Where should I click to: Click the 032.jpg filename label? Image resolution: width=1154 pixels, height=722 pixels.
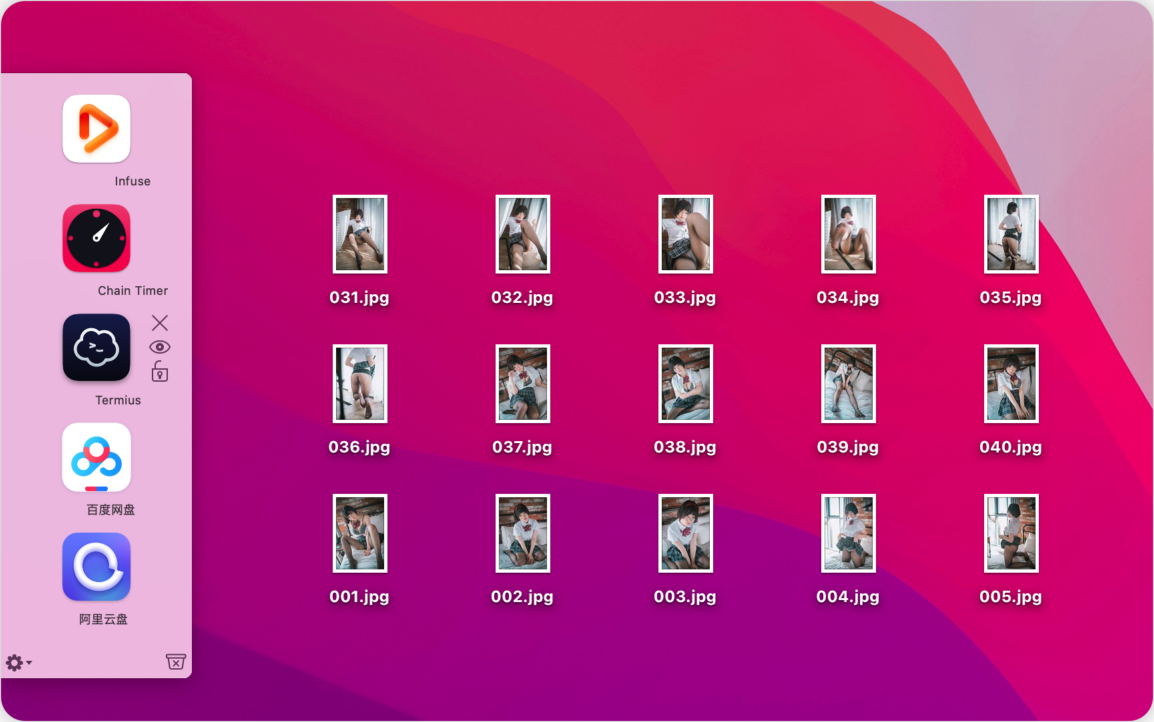pyautogui.click(x=522, y=298)
